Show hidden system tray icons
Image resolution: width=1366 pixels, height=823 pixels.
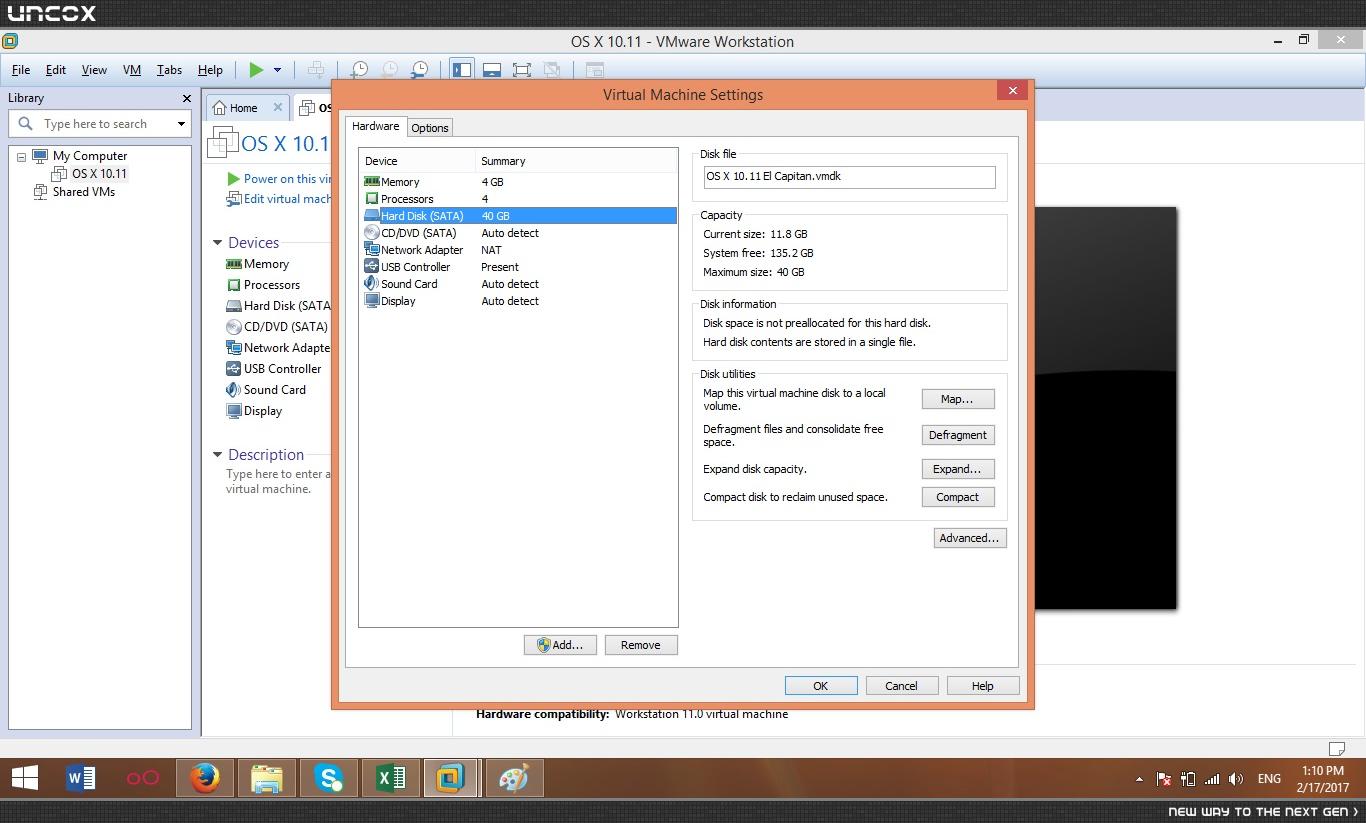coord(1139,779)
